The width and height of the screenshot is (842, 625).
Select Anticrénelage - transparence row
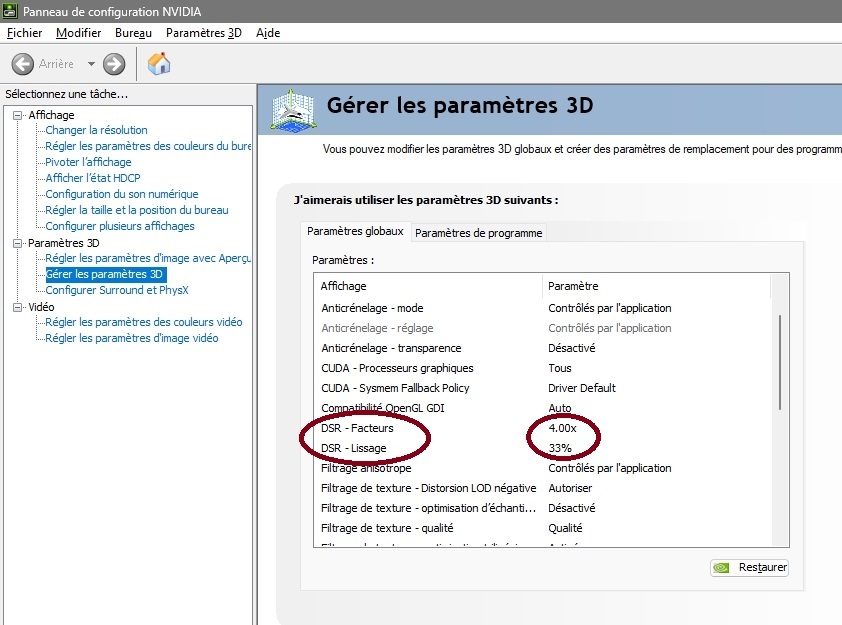pyautogui.click(x=543, y=348)
